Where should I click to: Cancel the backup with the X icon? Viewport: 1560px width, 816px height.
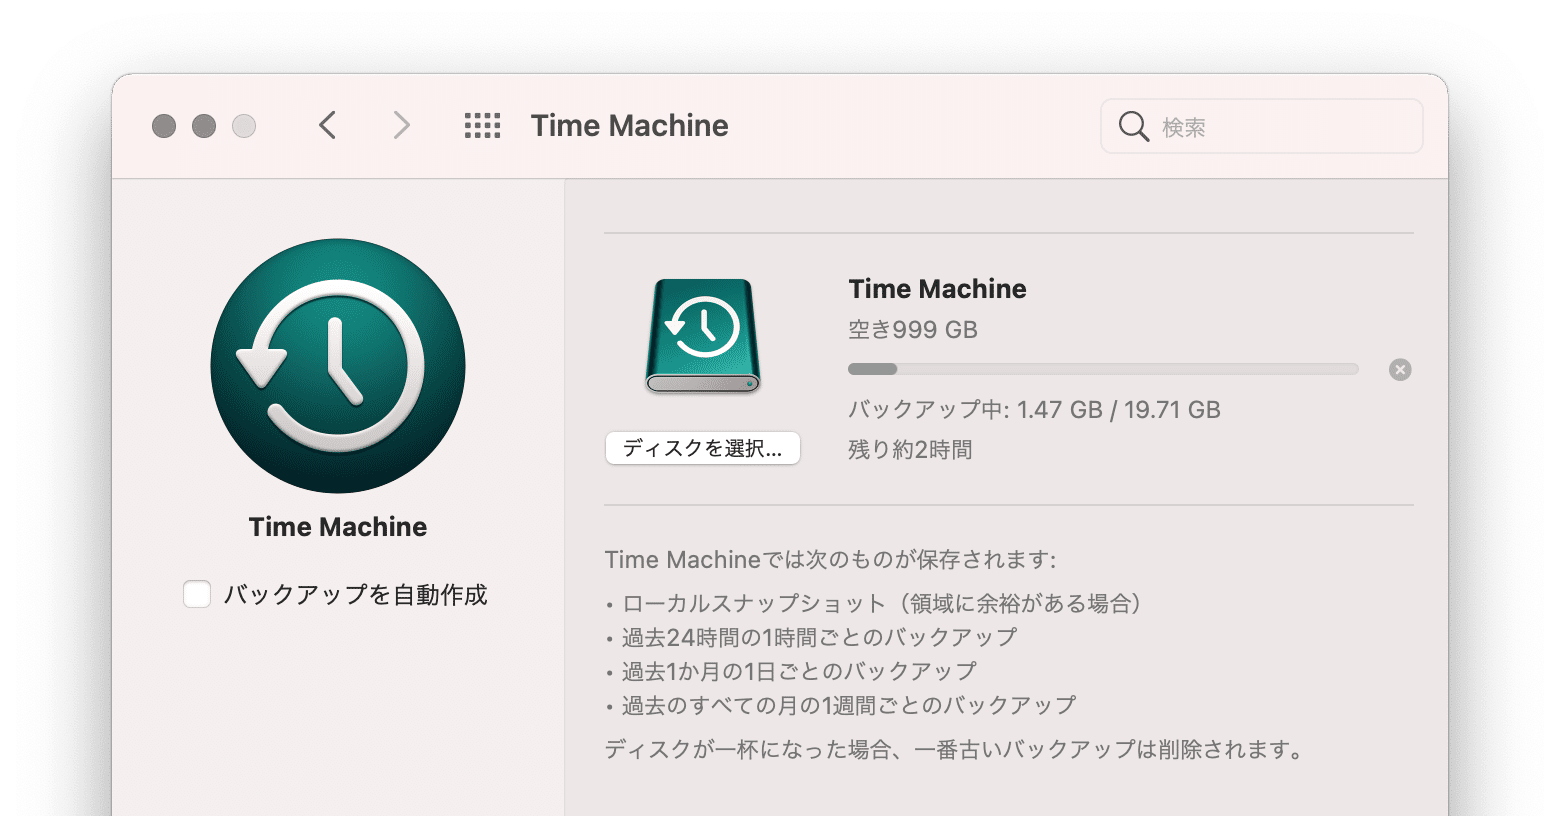tap(1399, 369)
